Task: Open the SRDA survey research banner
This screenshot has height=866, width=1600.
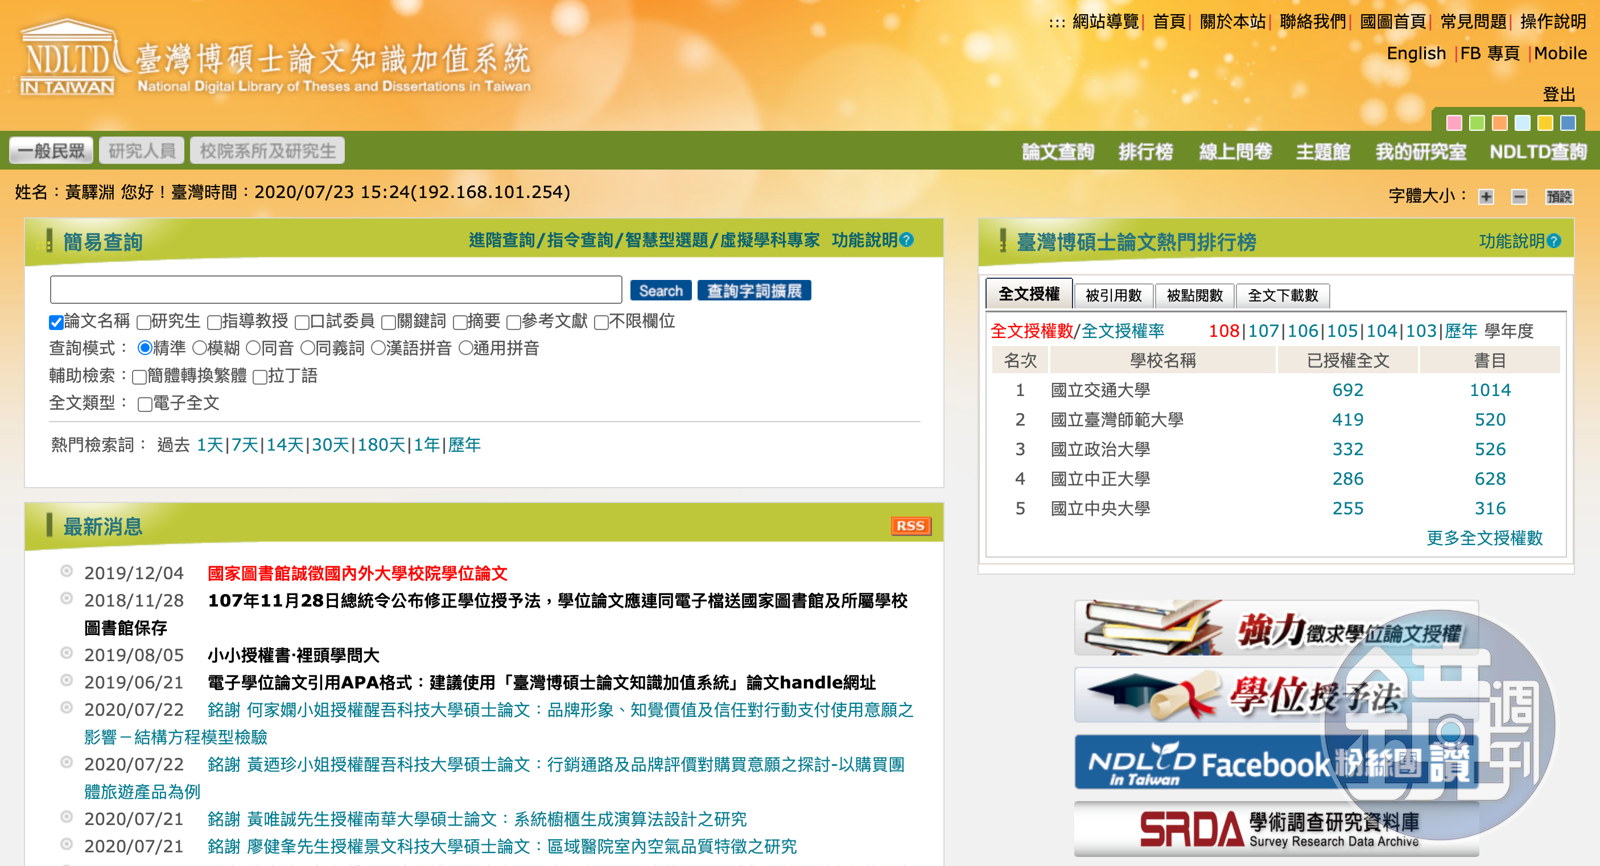Action: click(1276, 829)
